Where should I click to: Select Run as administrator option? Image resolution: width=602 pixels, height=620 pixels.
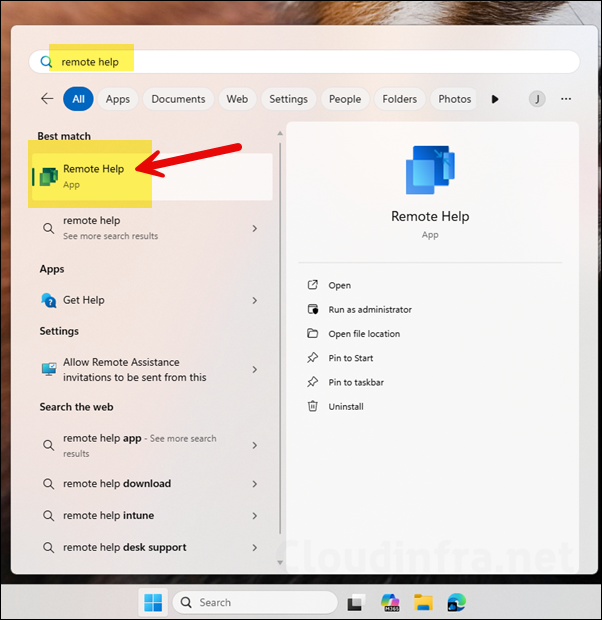369,310
